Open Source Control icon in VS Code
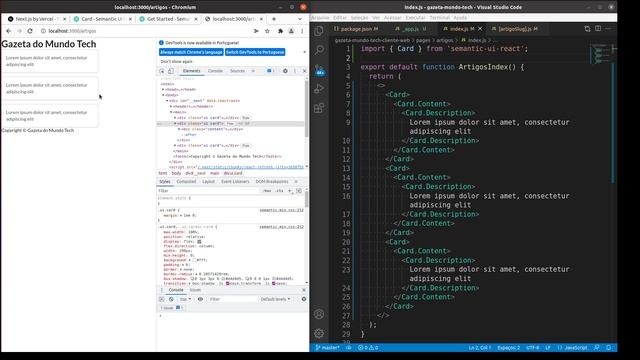 (x=319, y=70)
